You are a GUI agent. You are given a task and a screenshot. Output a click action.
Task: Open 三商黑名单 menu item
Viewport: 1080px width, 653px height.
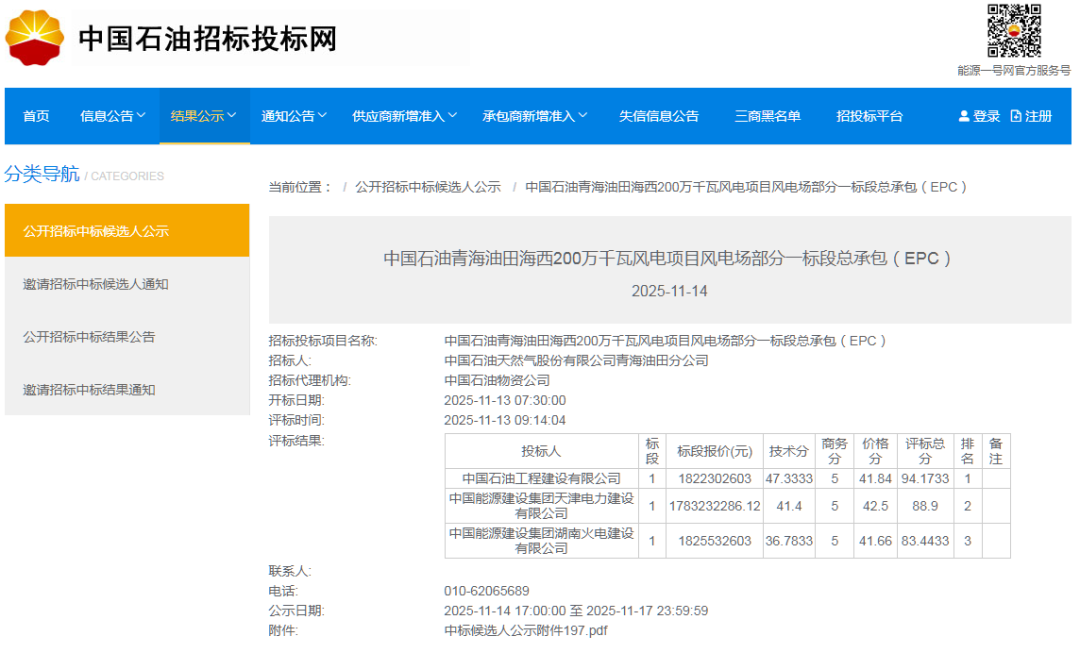tap(767, 116)
